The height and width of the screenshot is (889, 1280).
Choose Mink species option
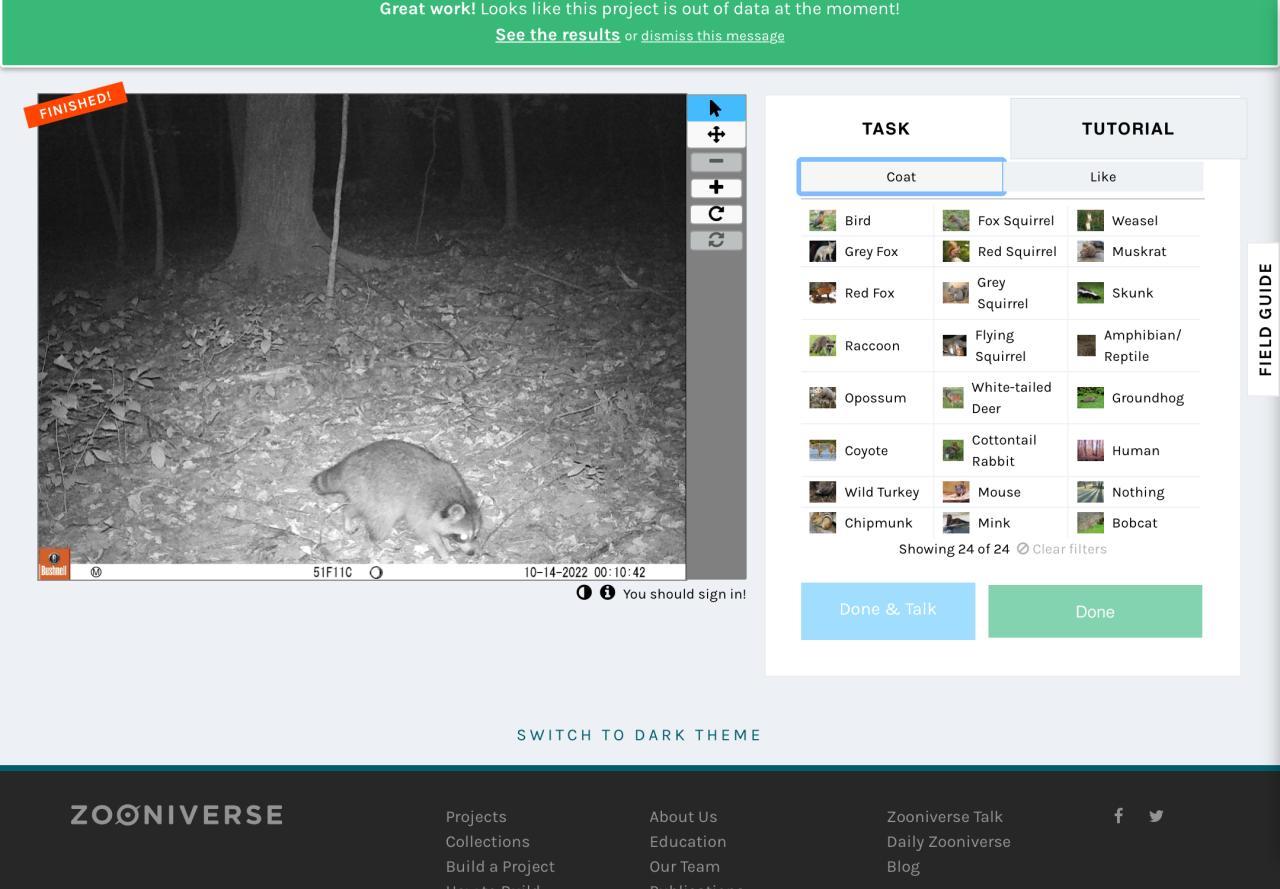click(1001, 522)
